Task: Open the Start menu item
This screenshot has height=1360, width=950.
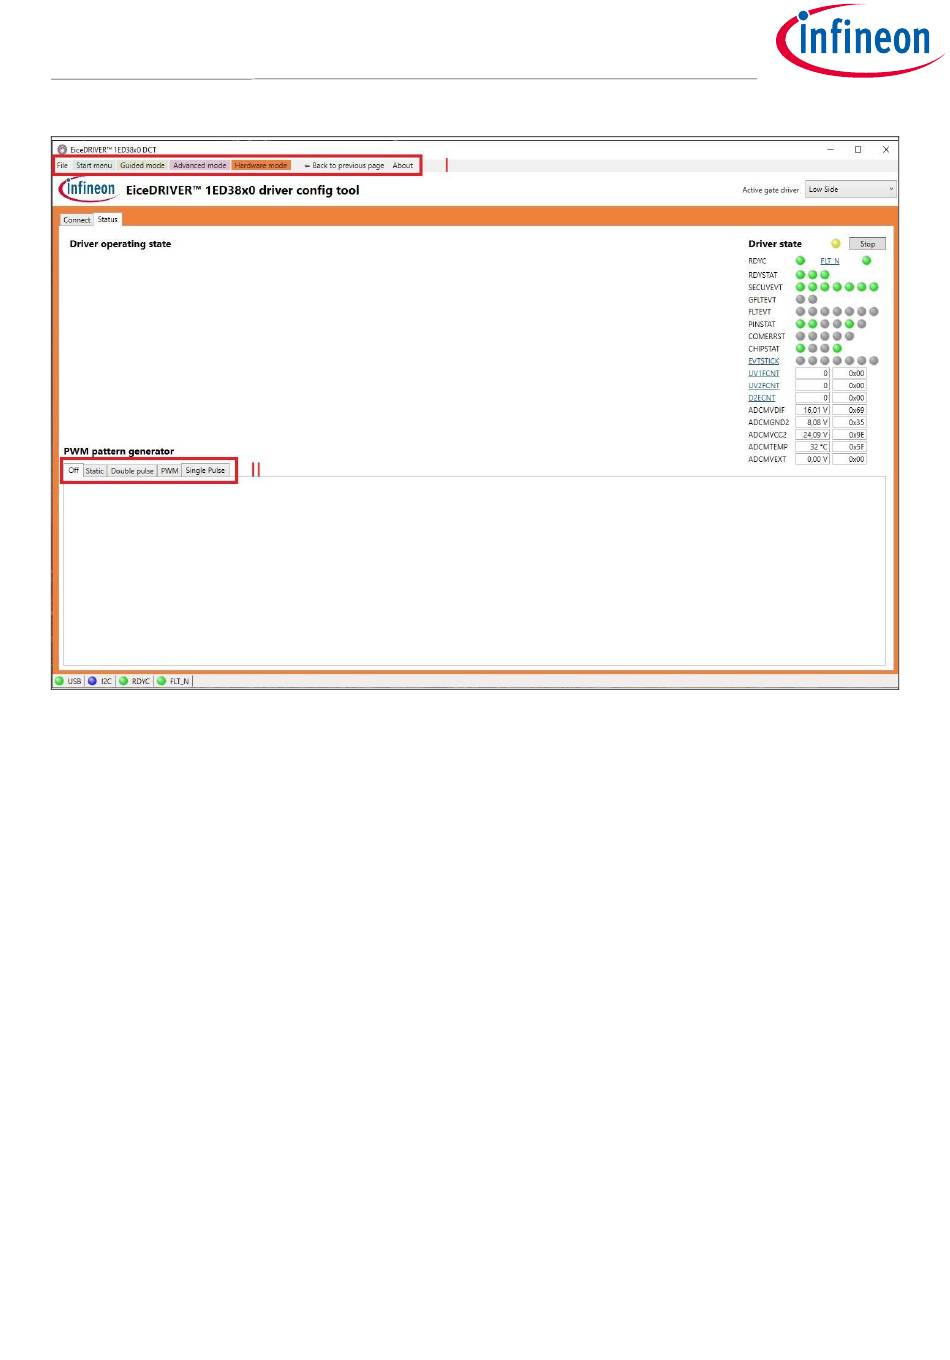Action: tap(94, 165)
